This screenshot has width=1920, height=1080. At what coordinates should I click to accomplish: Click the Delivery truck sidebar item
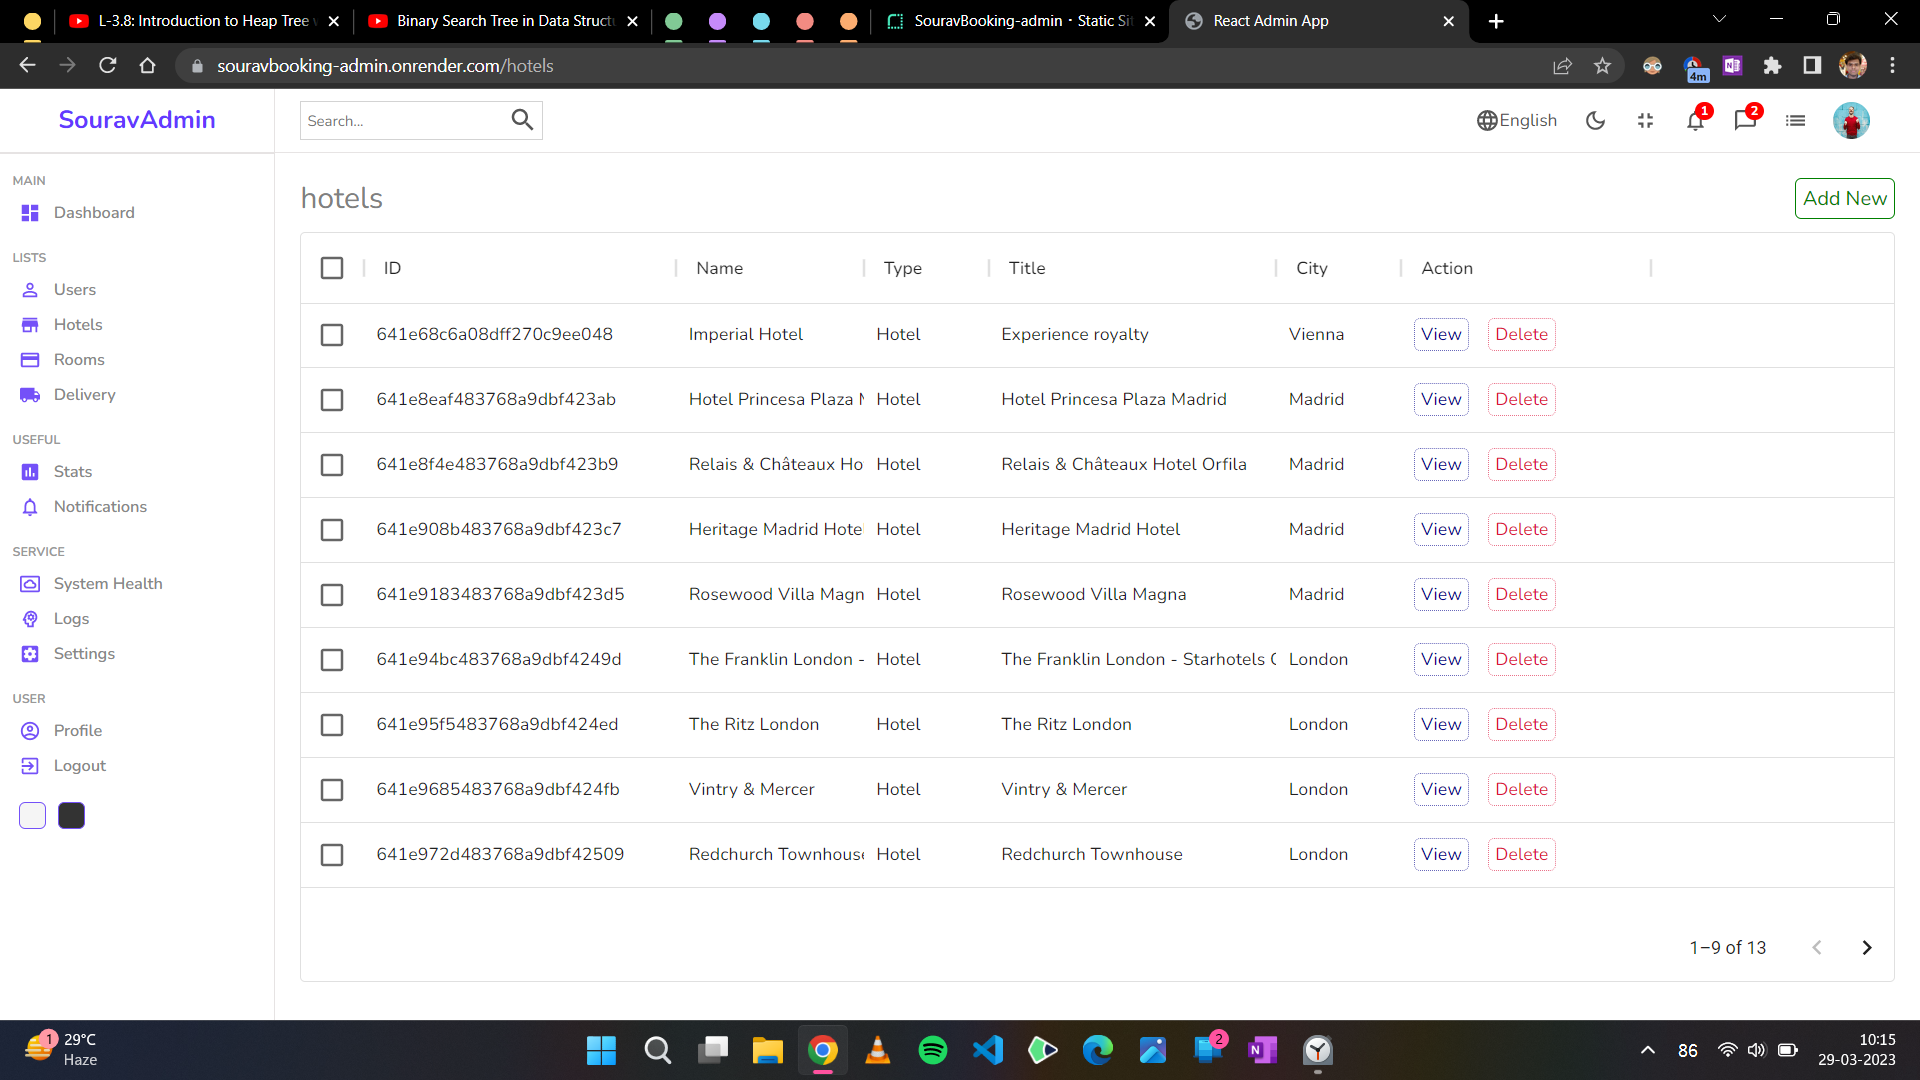pos(84,394)
